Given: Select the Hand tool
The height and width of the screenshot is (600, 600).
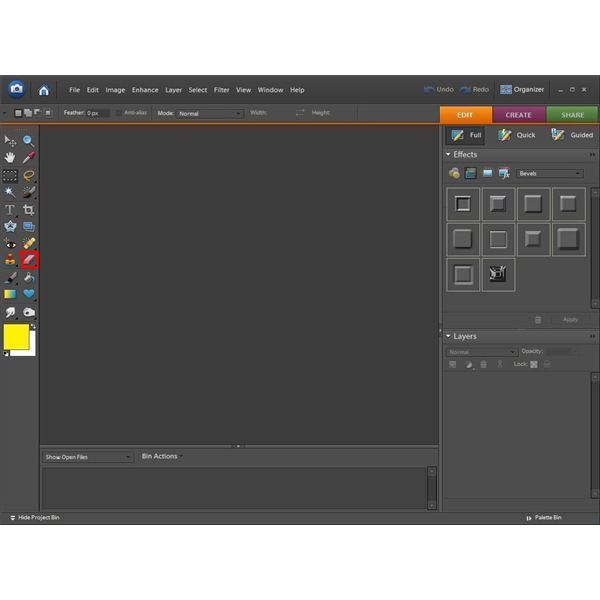Looking at the screenshot, I should click(x=10, y=157).
